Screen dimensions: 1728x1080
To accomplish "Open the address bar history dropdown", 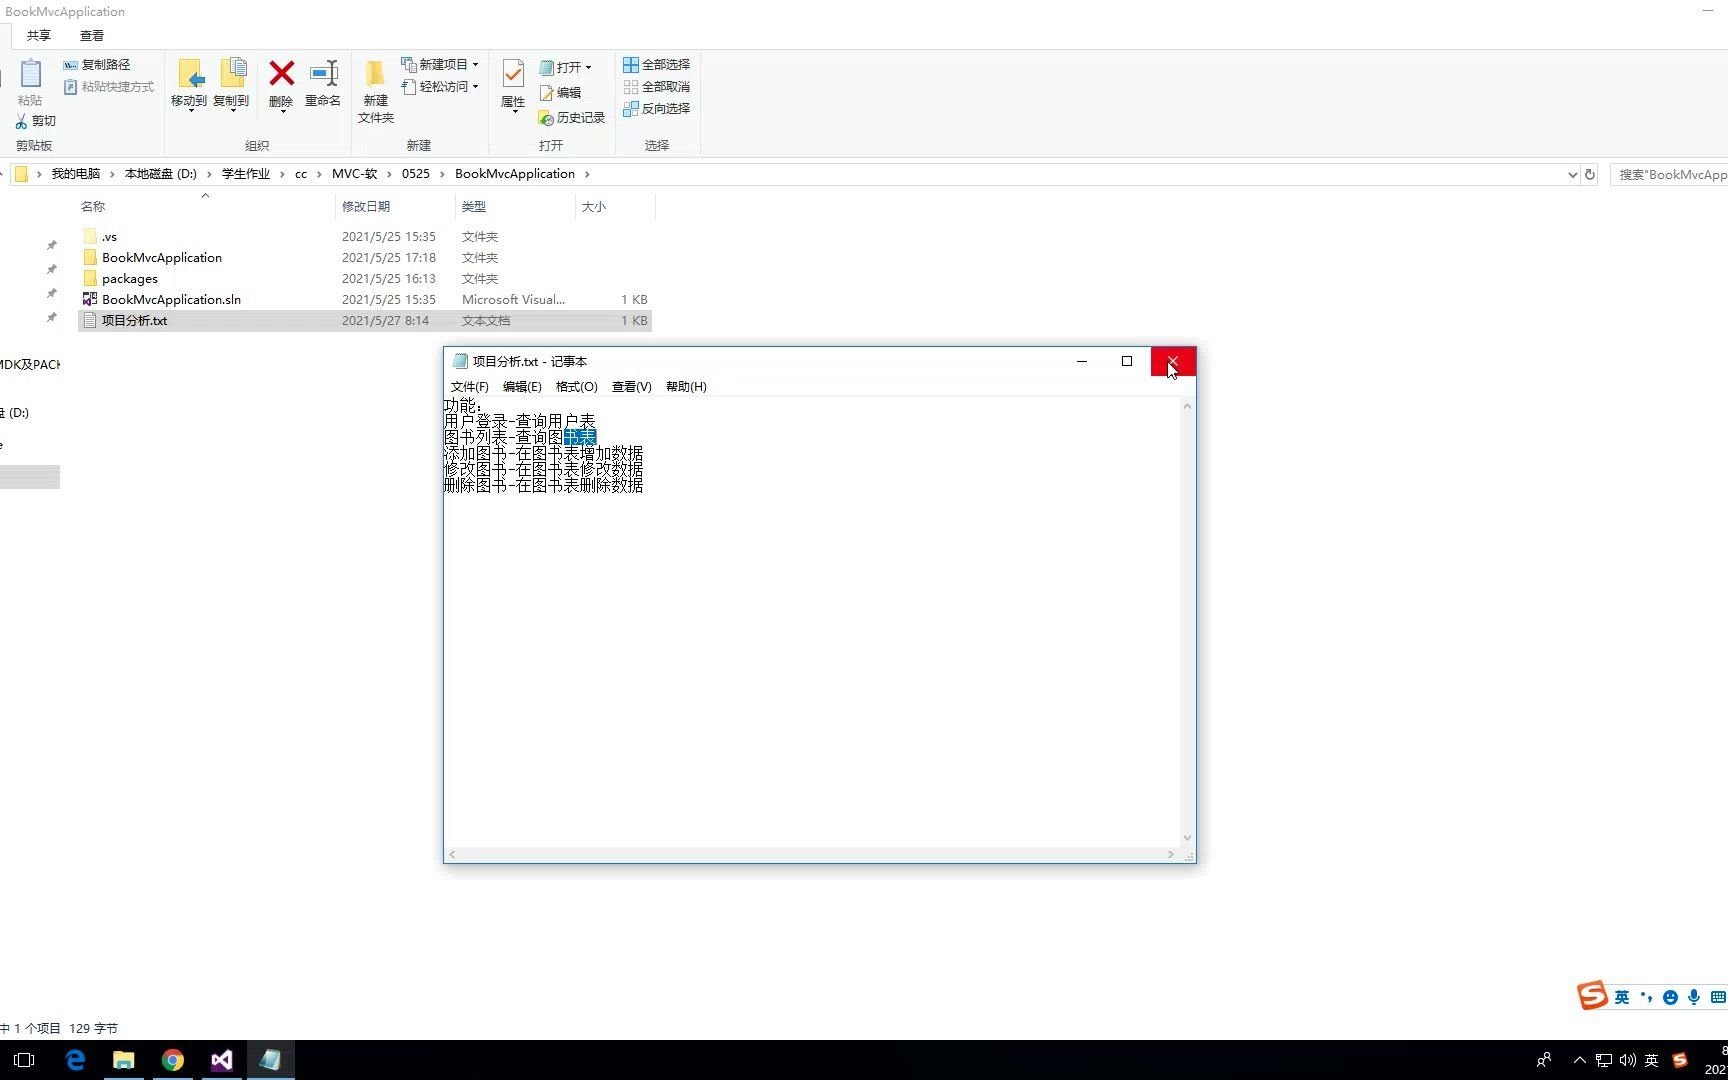I will click(1572, 175).
